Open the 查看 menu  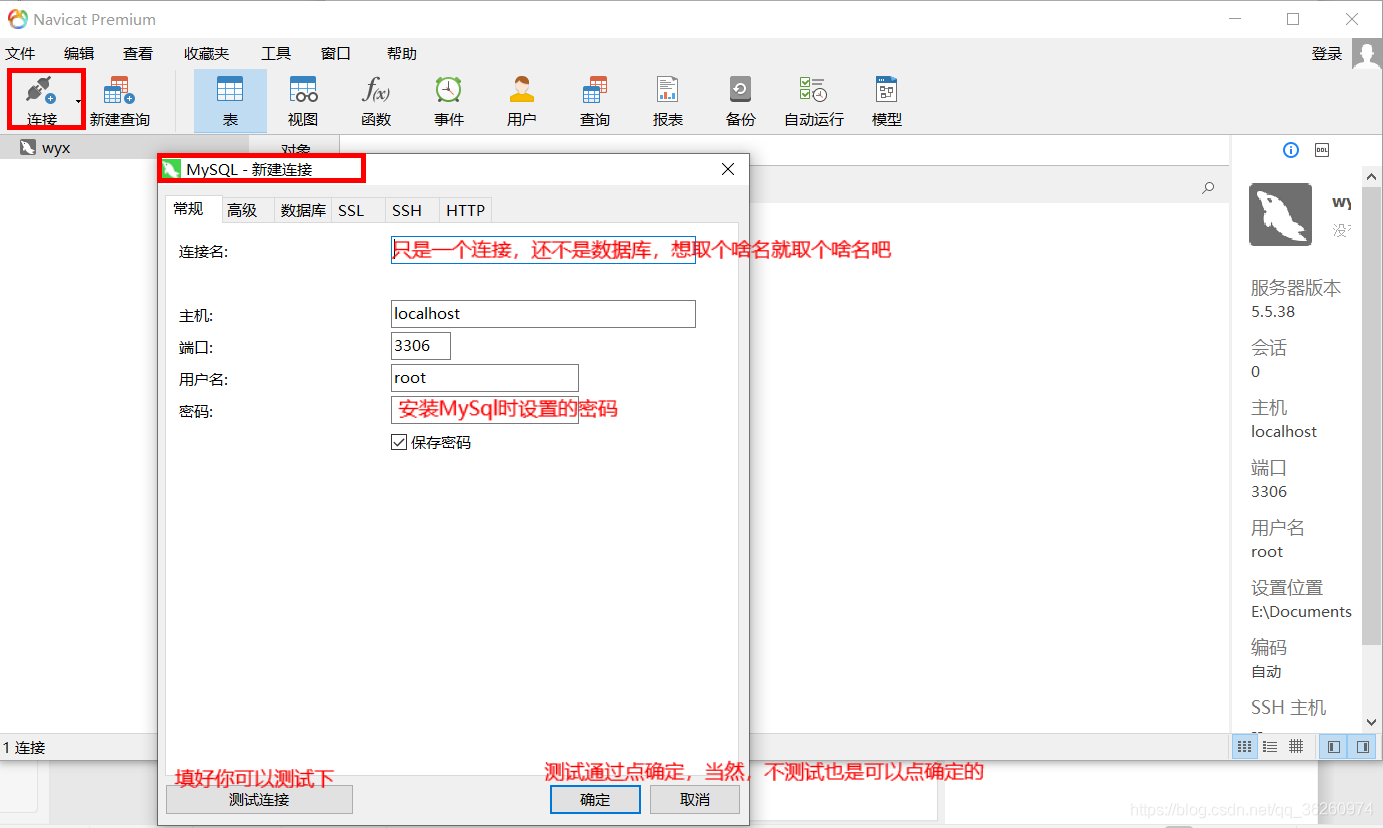tap(138, 54)
